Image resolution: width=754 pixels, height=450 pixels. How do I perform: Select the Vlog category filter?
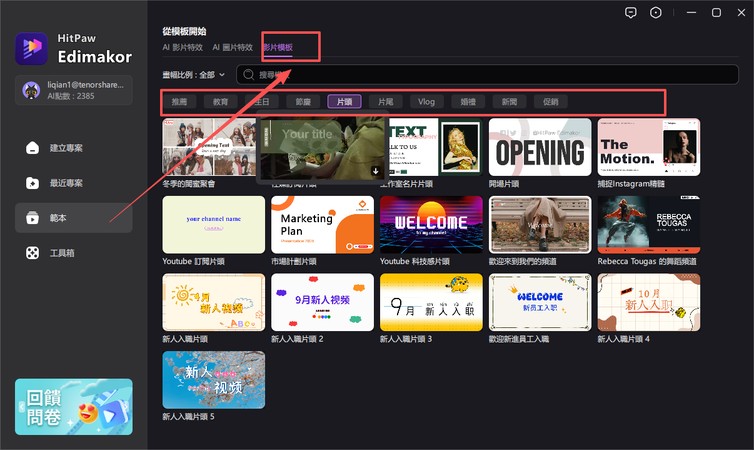click(x=427, y=101)
